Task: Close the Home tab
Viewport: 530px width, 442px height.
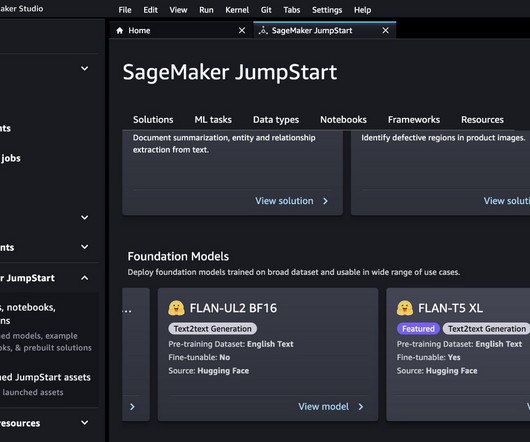Action: click(x=242, y=30)
